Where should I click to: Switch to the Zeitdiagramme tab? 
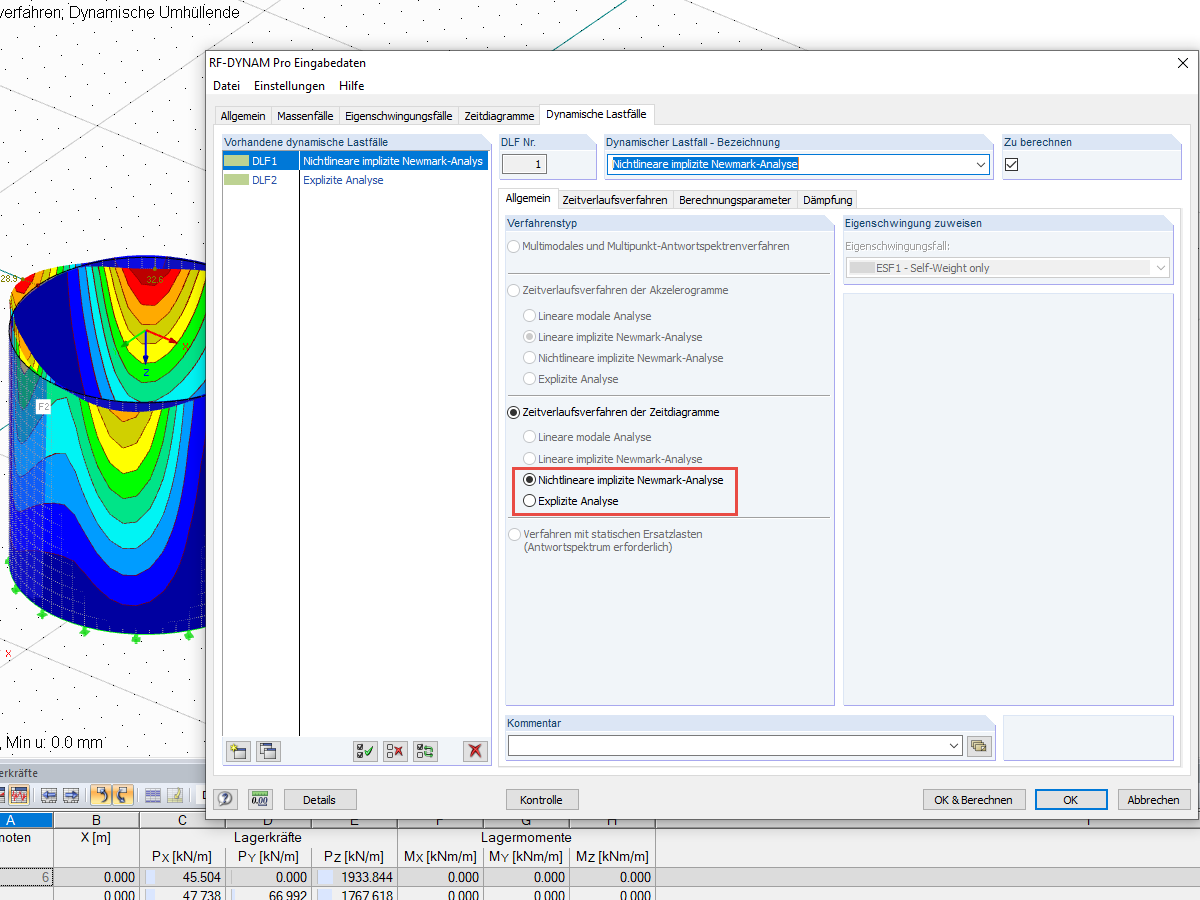click(499, 116)
